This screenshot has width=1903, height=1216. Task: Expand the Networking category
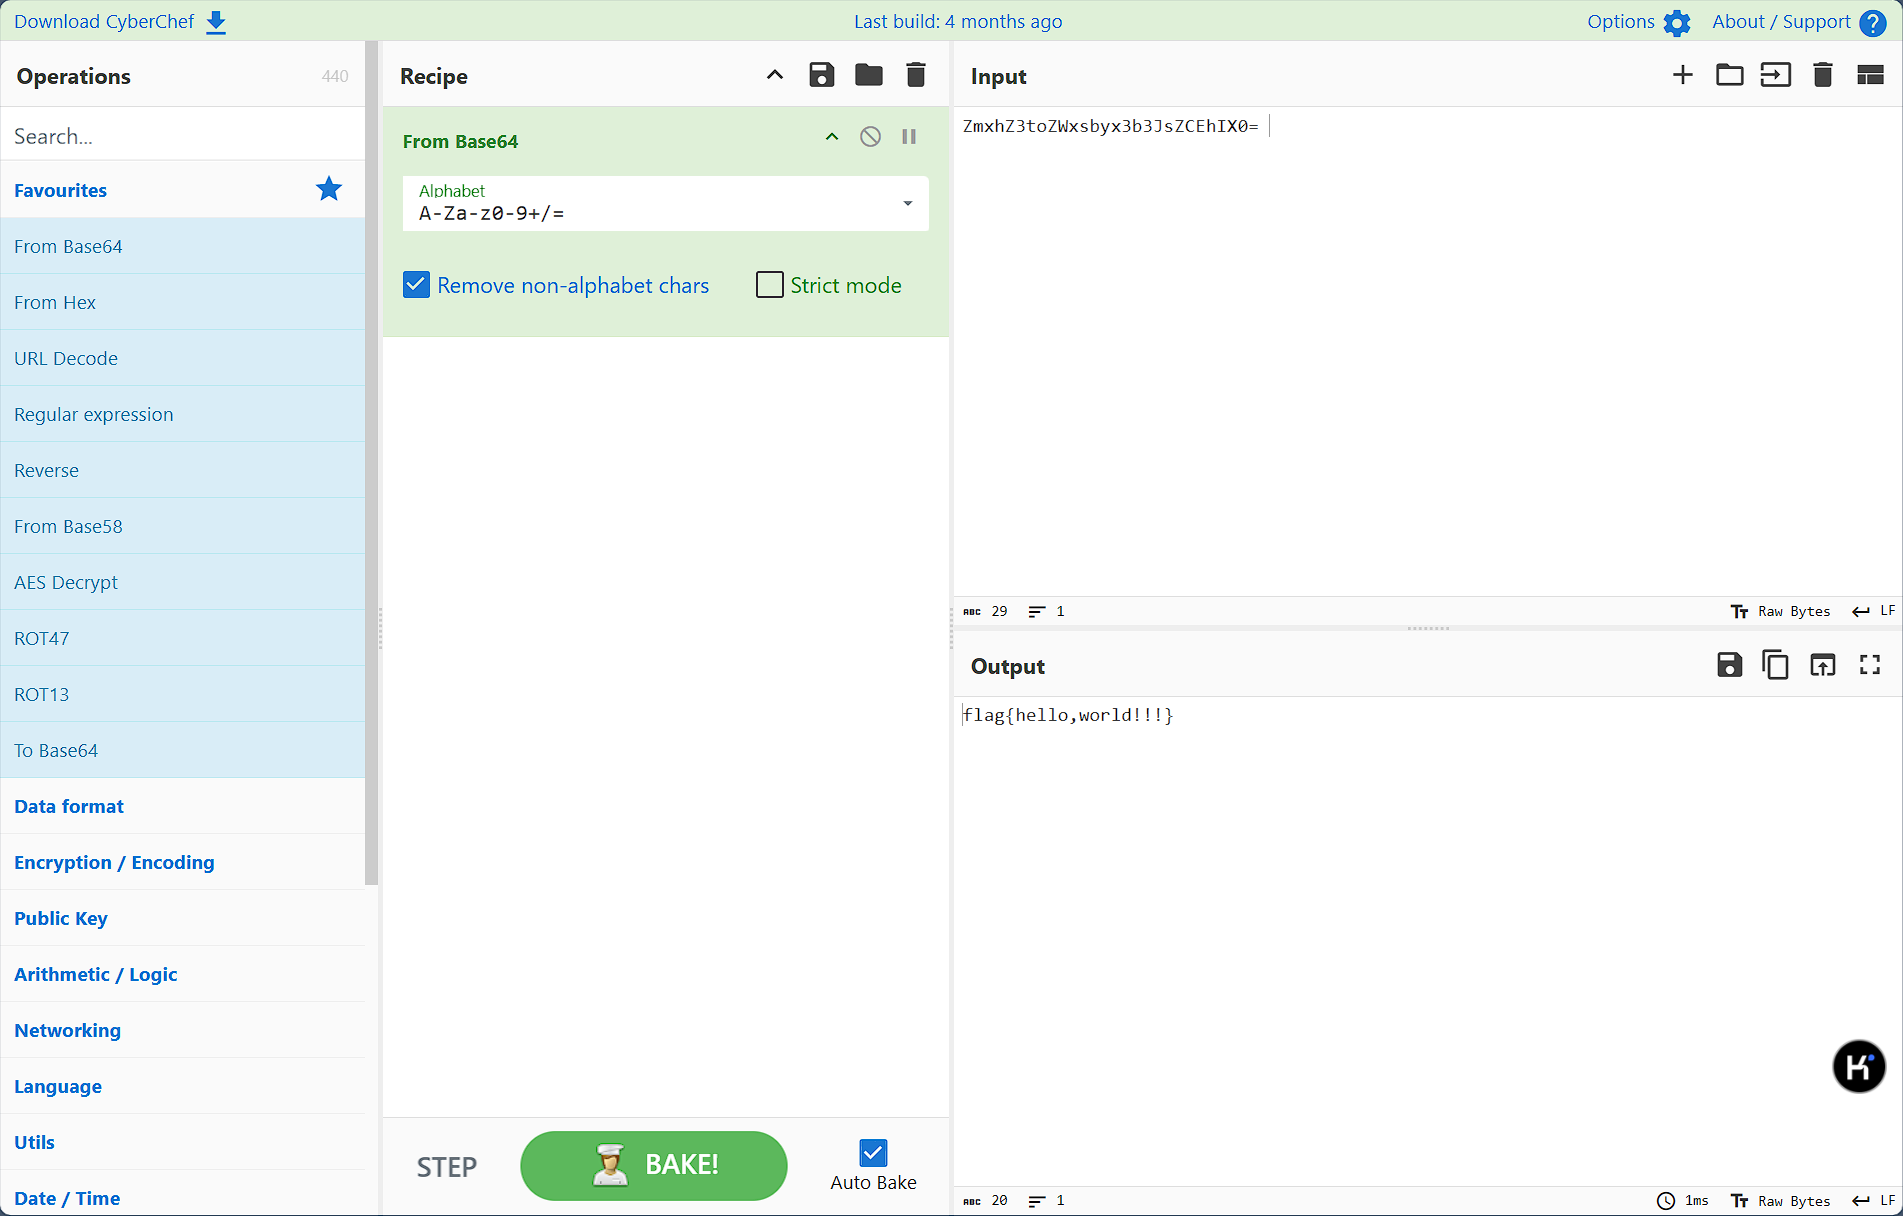coord(183,1030)
